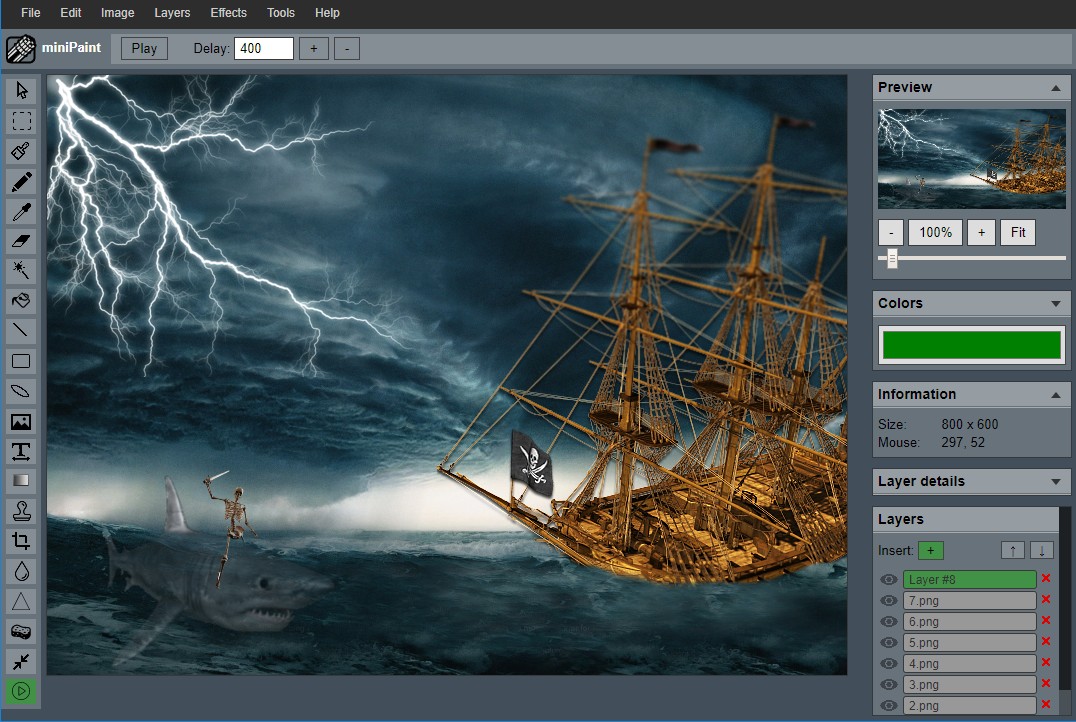1076x722 pixels.
Task: Pick the Text tool
Action: pos(21,451)
